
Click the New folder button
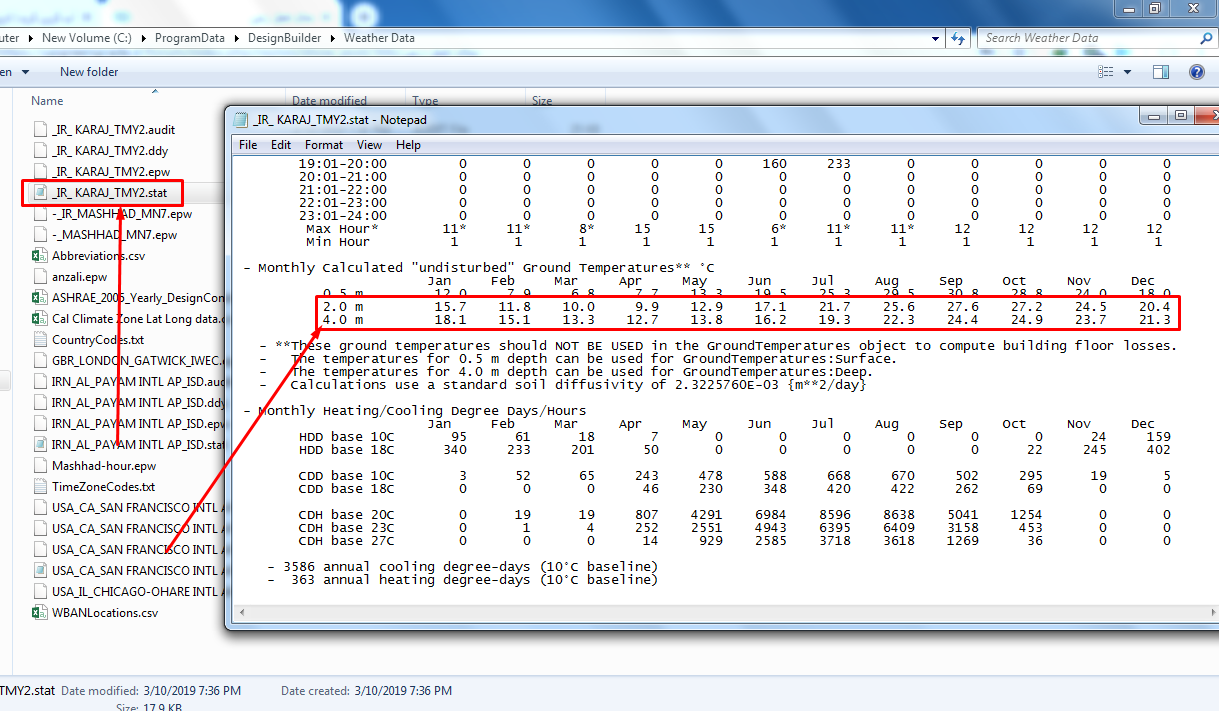tap(89, 72)
